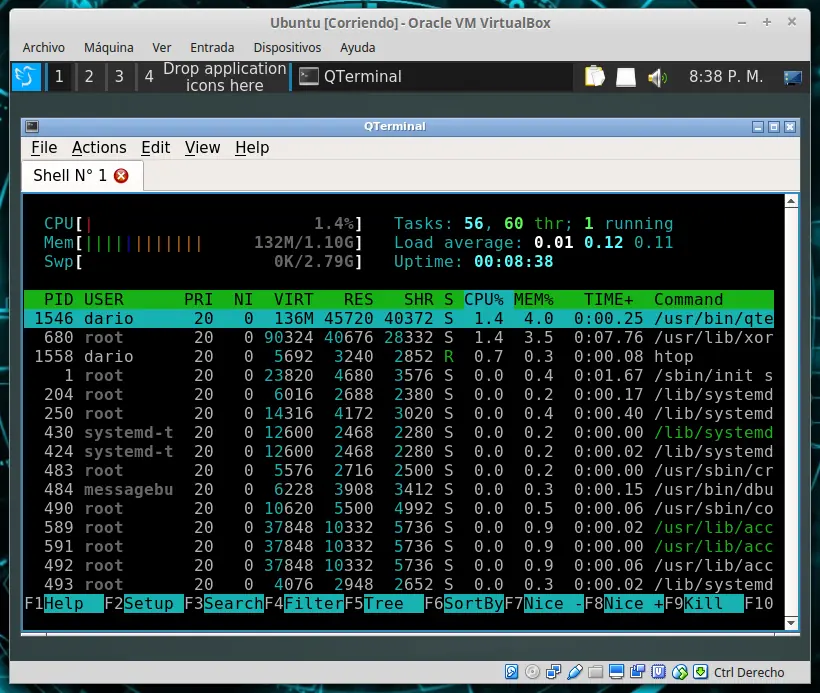
Task: Click the QTerminal window title icon
Action: 32,126
